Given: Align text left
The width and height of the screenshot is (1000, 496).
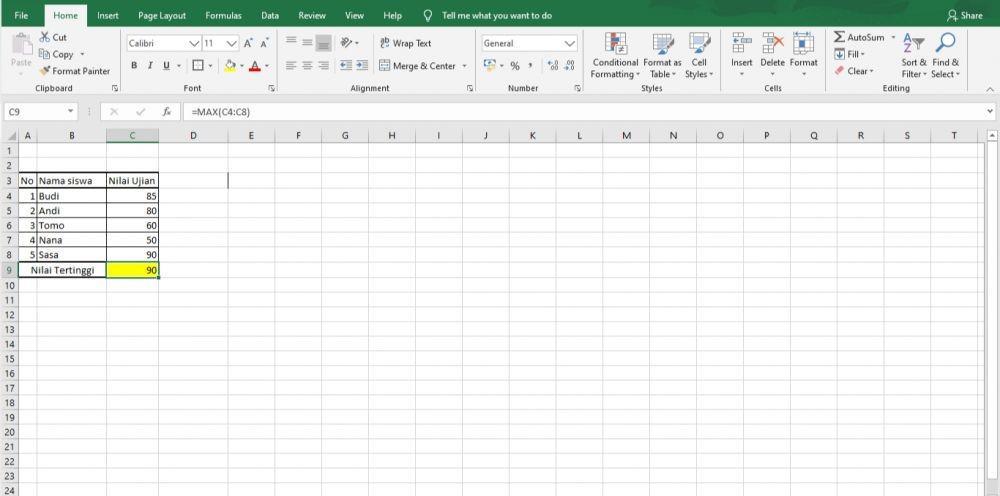Looking at the screenshot, I should click(291, 66).
